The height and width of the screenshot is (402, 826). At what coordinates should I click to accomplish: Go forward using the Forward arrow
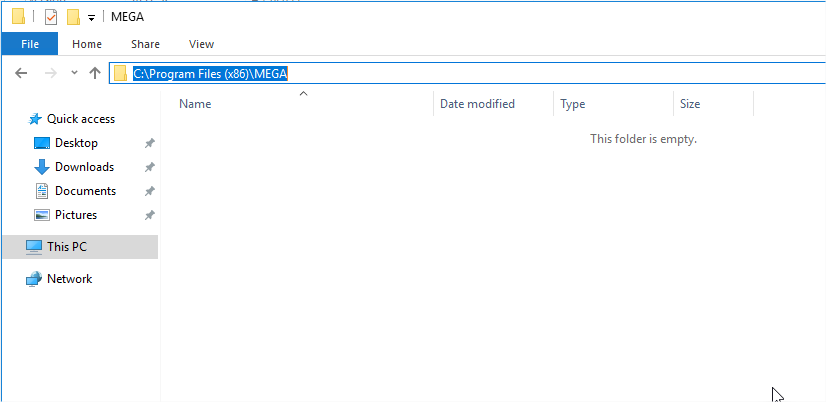coord(49,73)
